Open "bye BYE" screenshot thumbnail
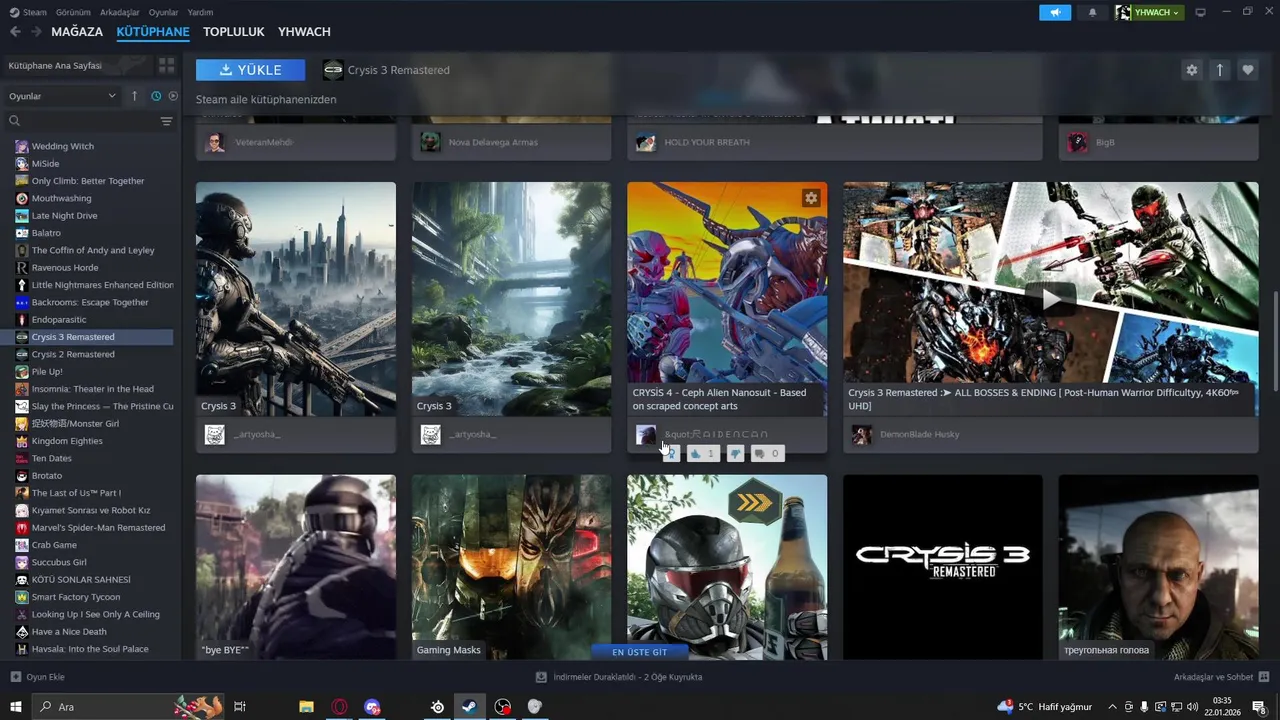This screenshot has width=1280, height=720. pyautogui.click(x=296, y=567)
